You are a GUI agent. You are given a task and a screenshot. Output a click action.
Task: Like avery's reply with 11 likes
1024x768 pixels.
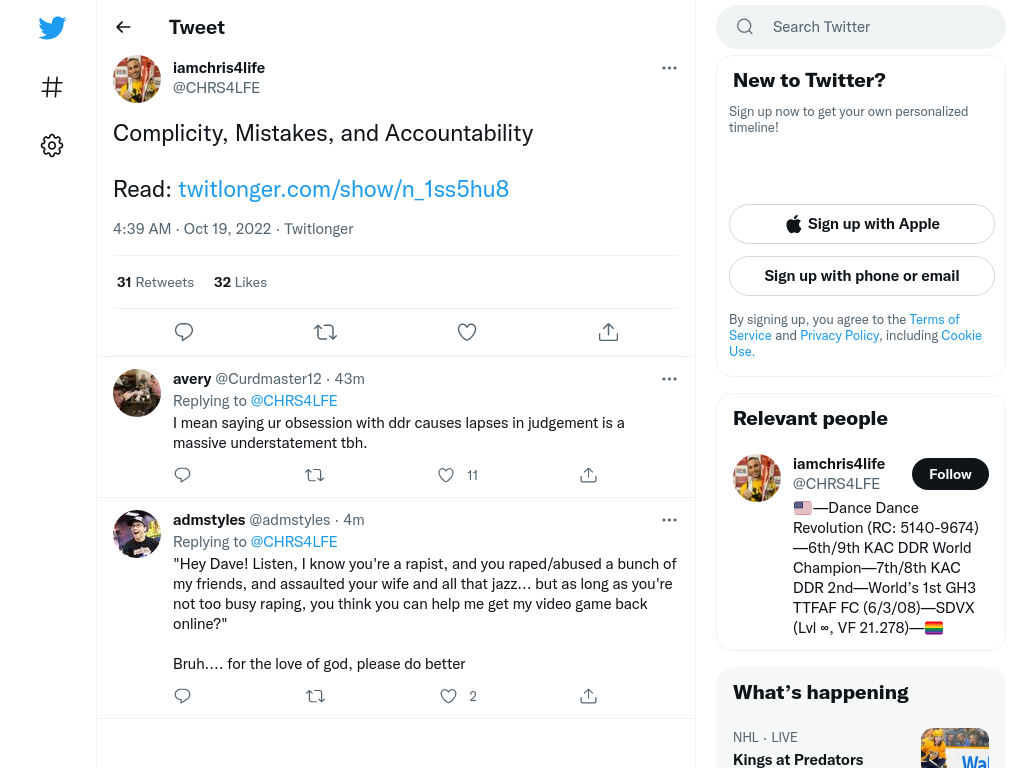click(446, 475)
